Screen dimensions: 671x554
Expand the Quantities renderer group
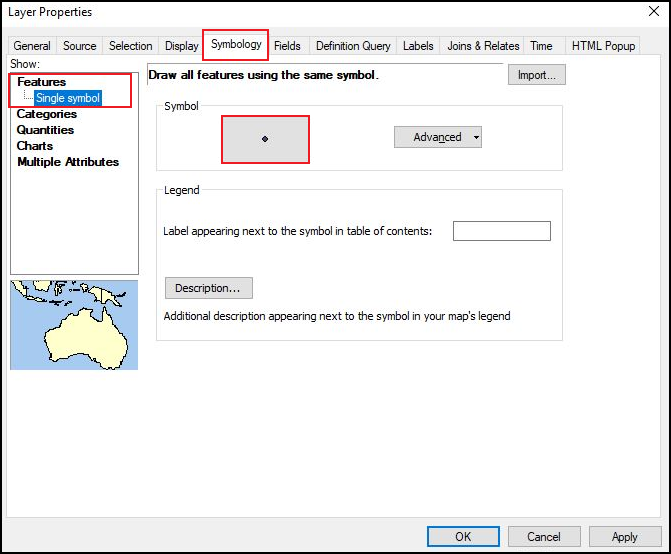45,130
